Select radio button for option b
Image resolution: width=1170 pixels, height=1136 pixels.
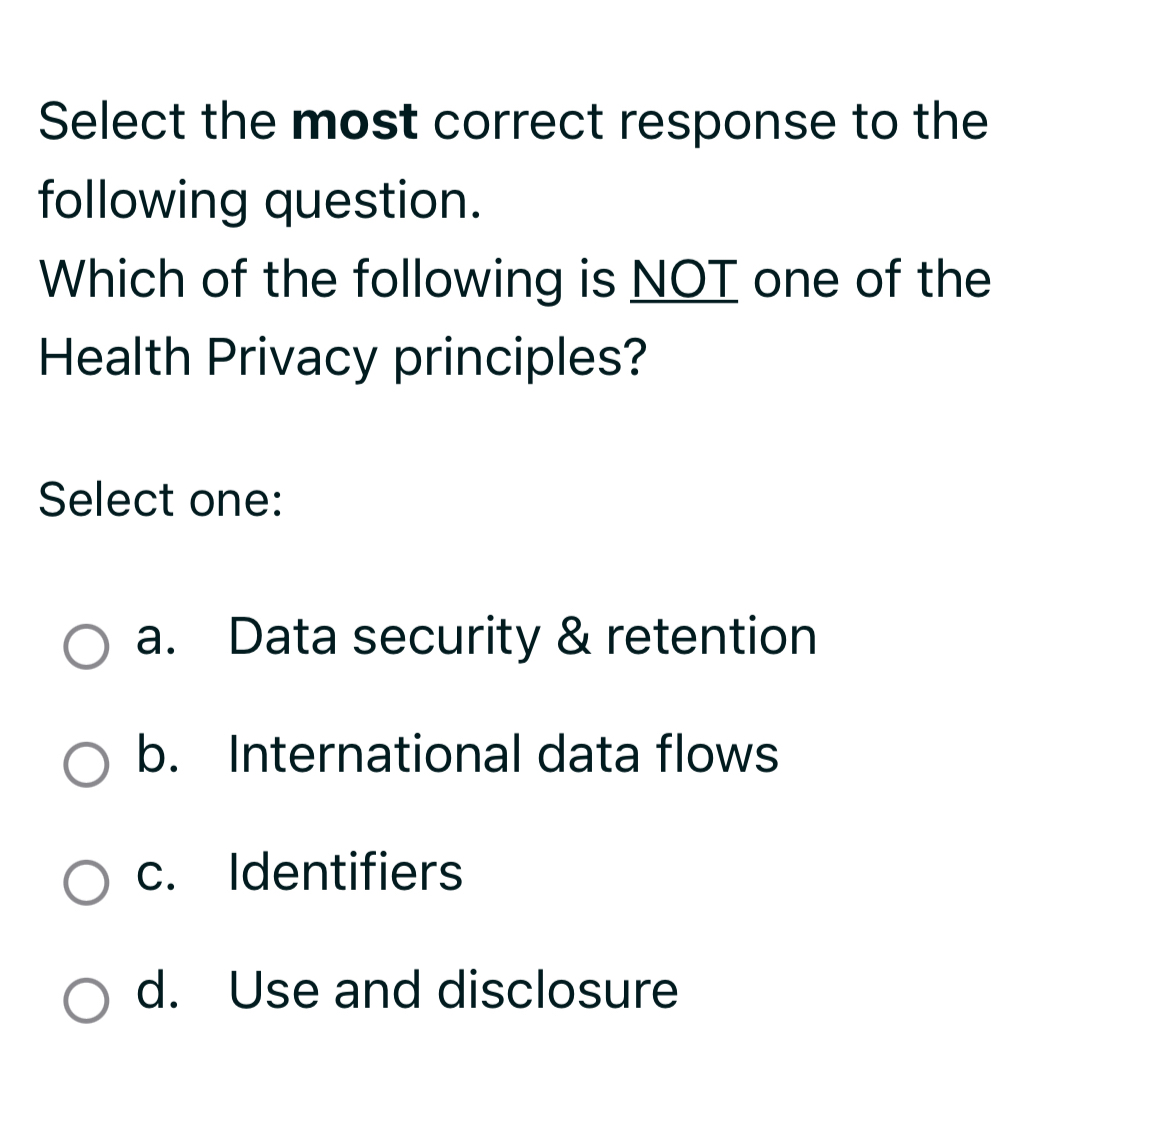pos(86,764)
